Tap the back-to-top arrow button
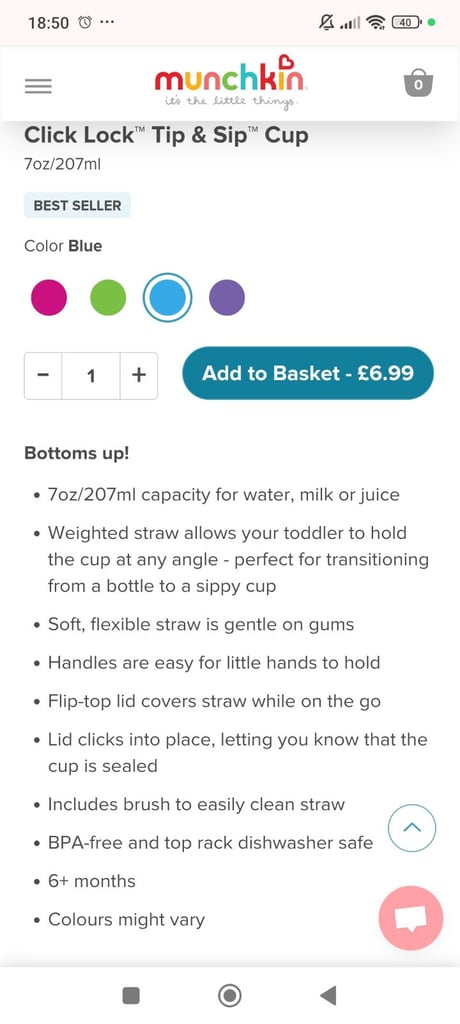460x1024 pixels. [412, 828]
